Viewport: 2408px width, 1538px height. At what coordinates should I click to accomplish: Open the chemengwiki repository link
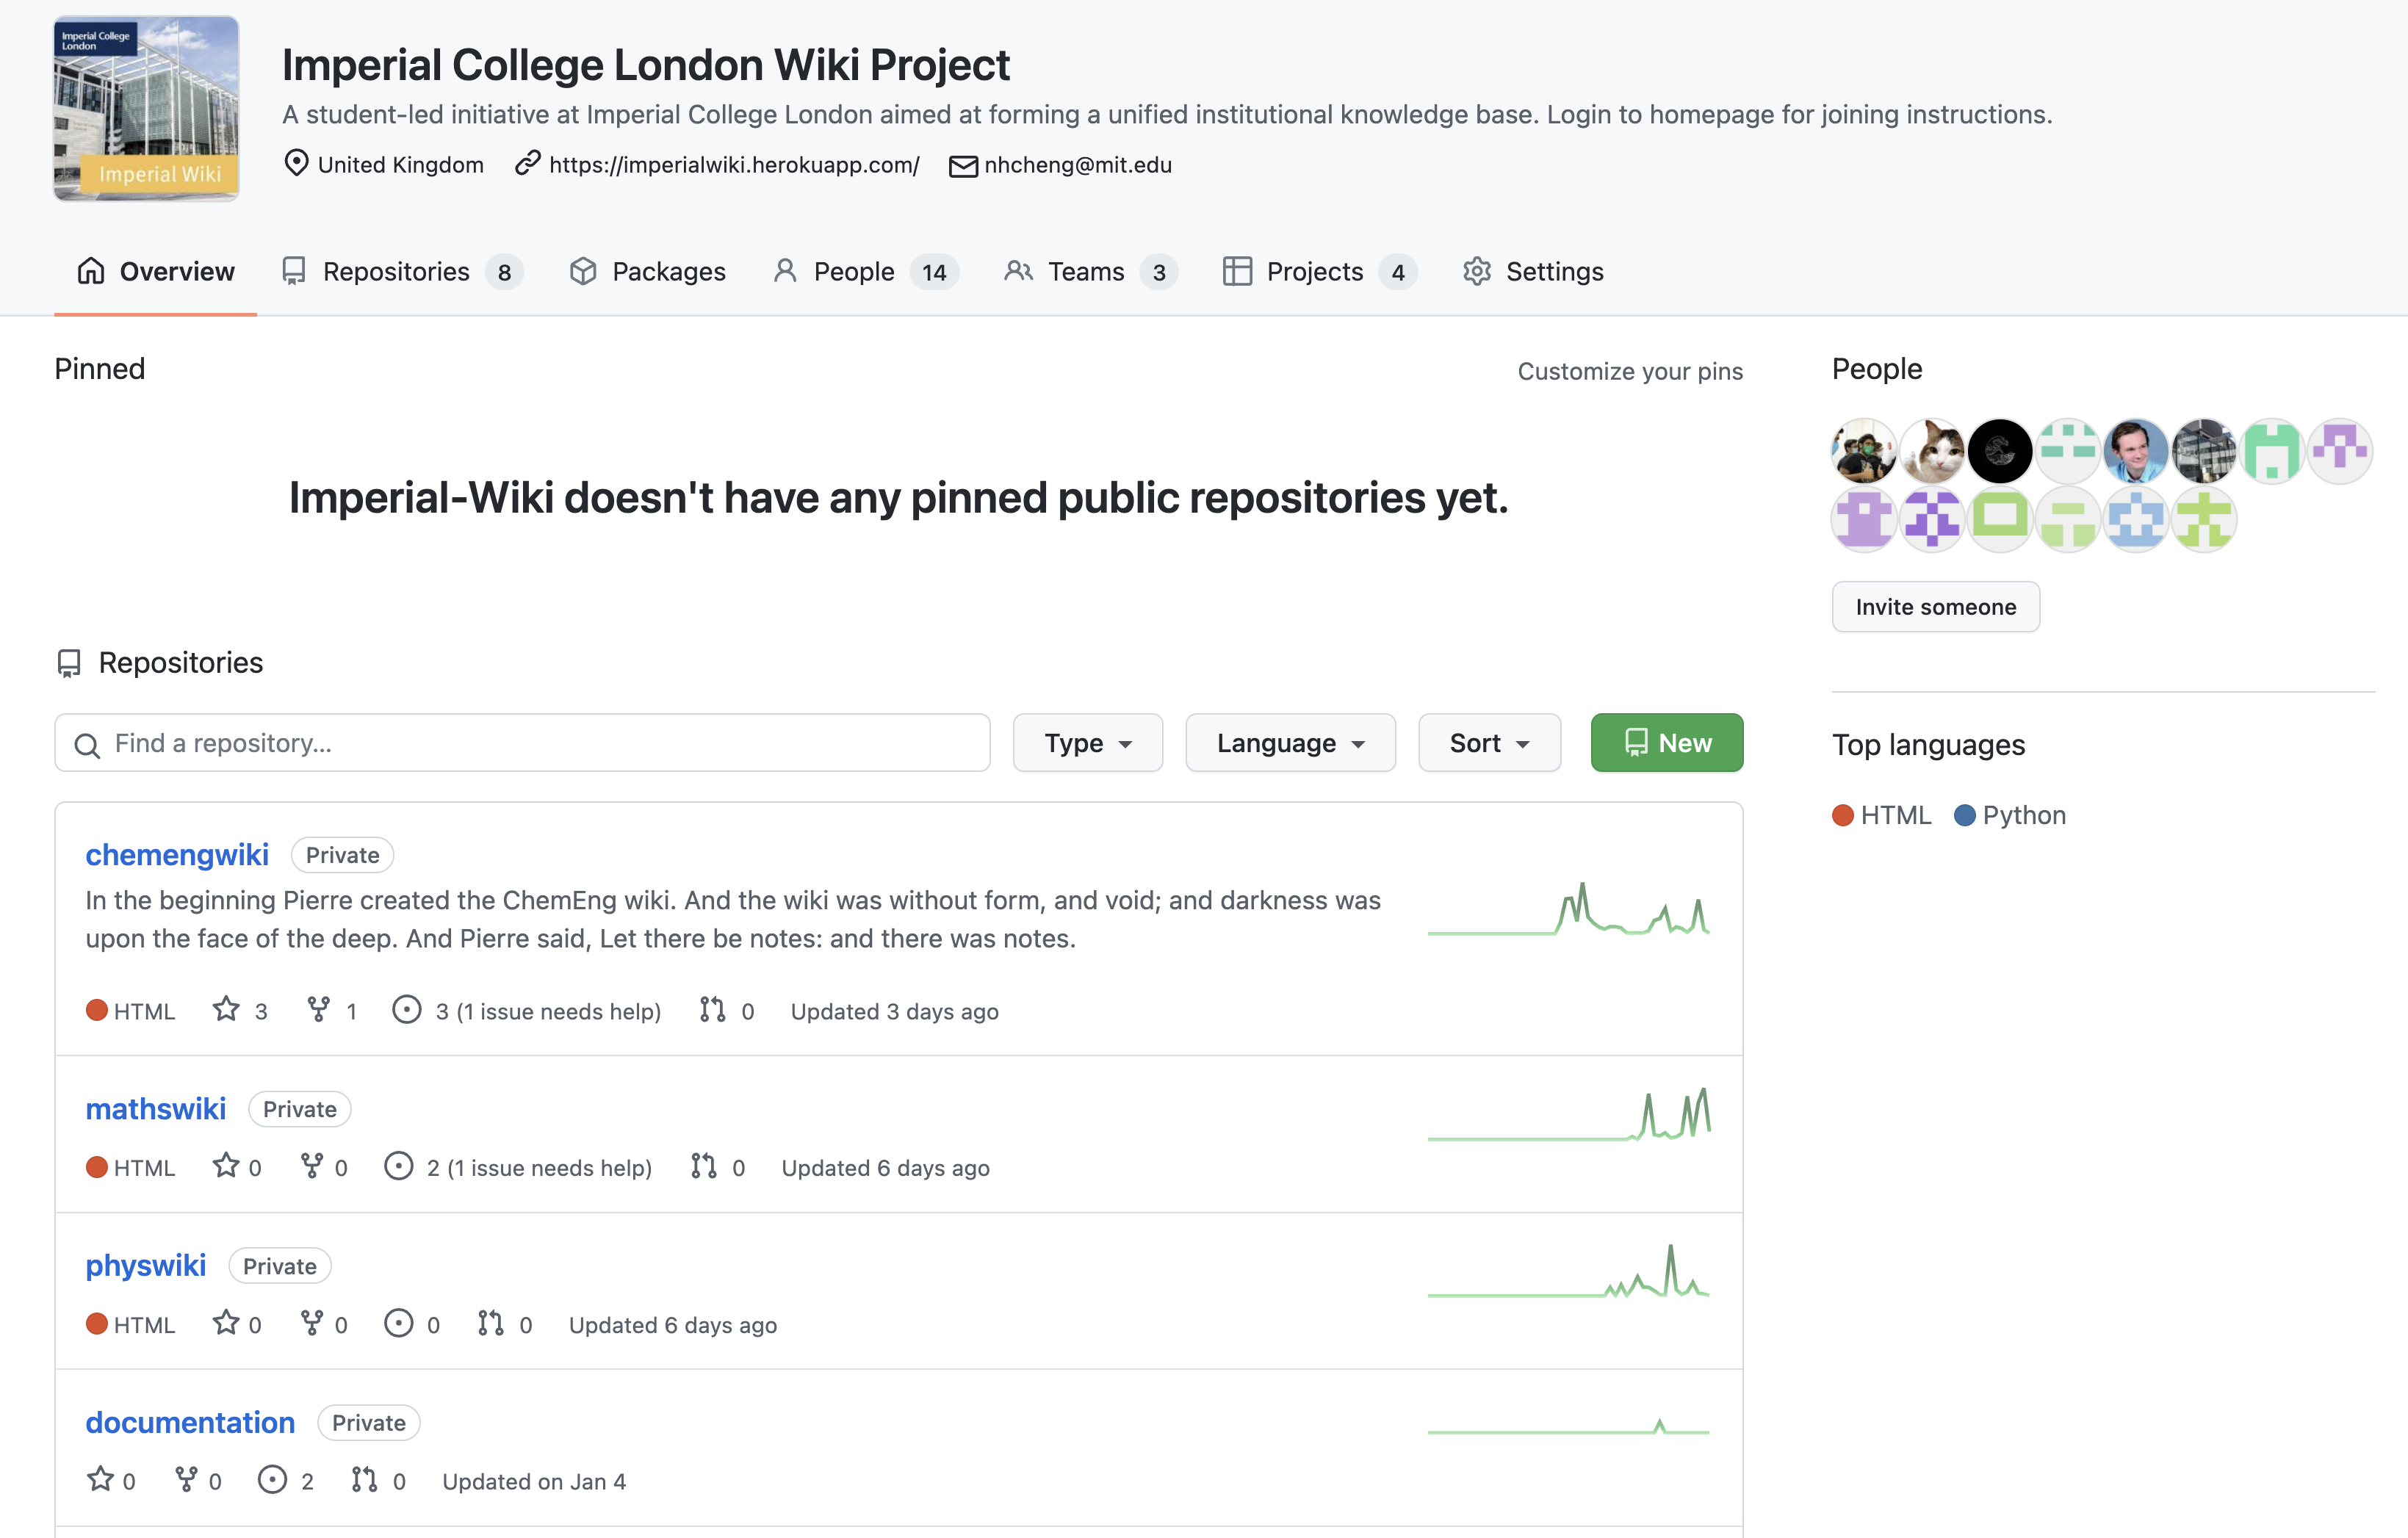coord(177,855)
